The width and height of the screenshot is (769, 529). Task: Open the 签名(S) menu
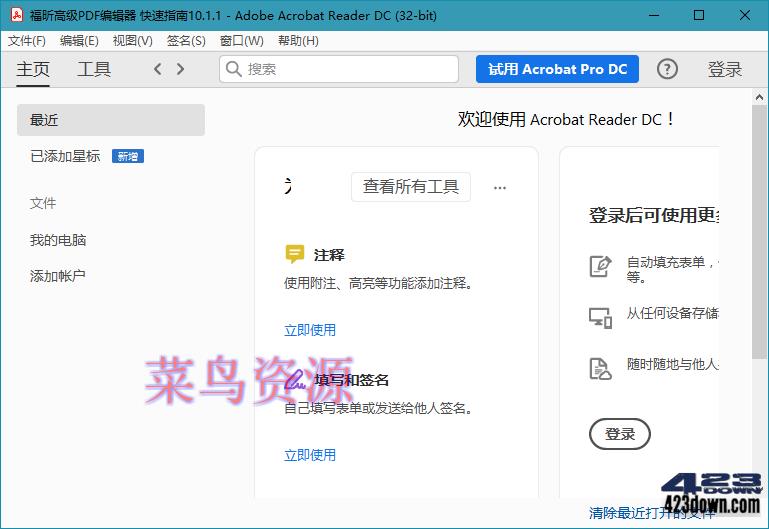(186, 41)
